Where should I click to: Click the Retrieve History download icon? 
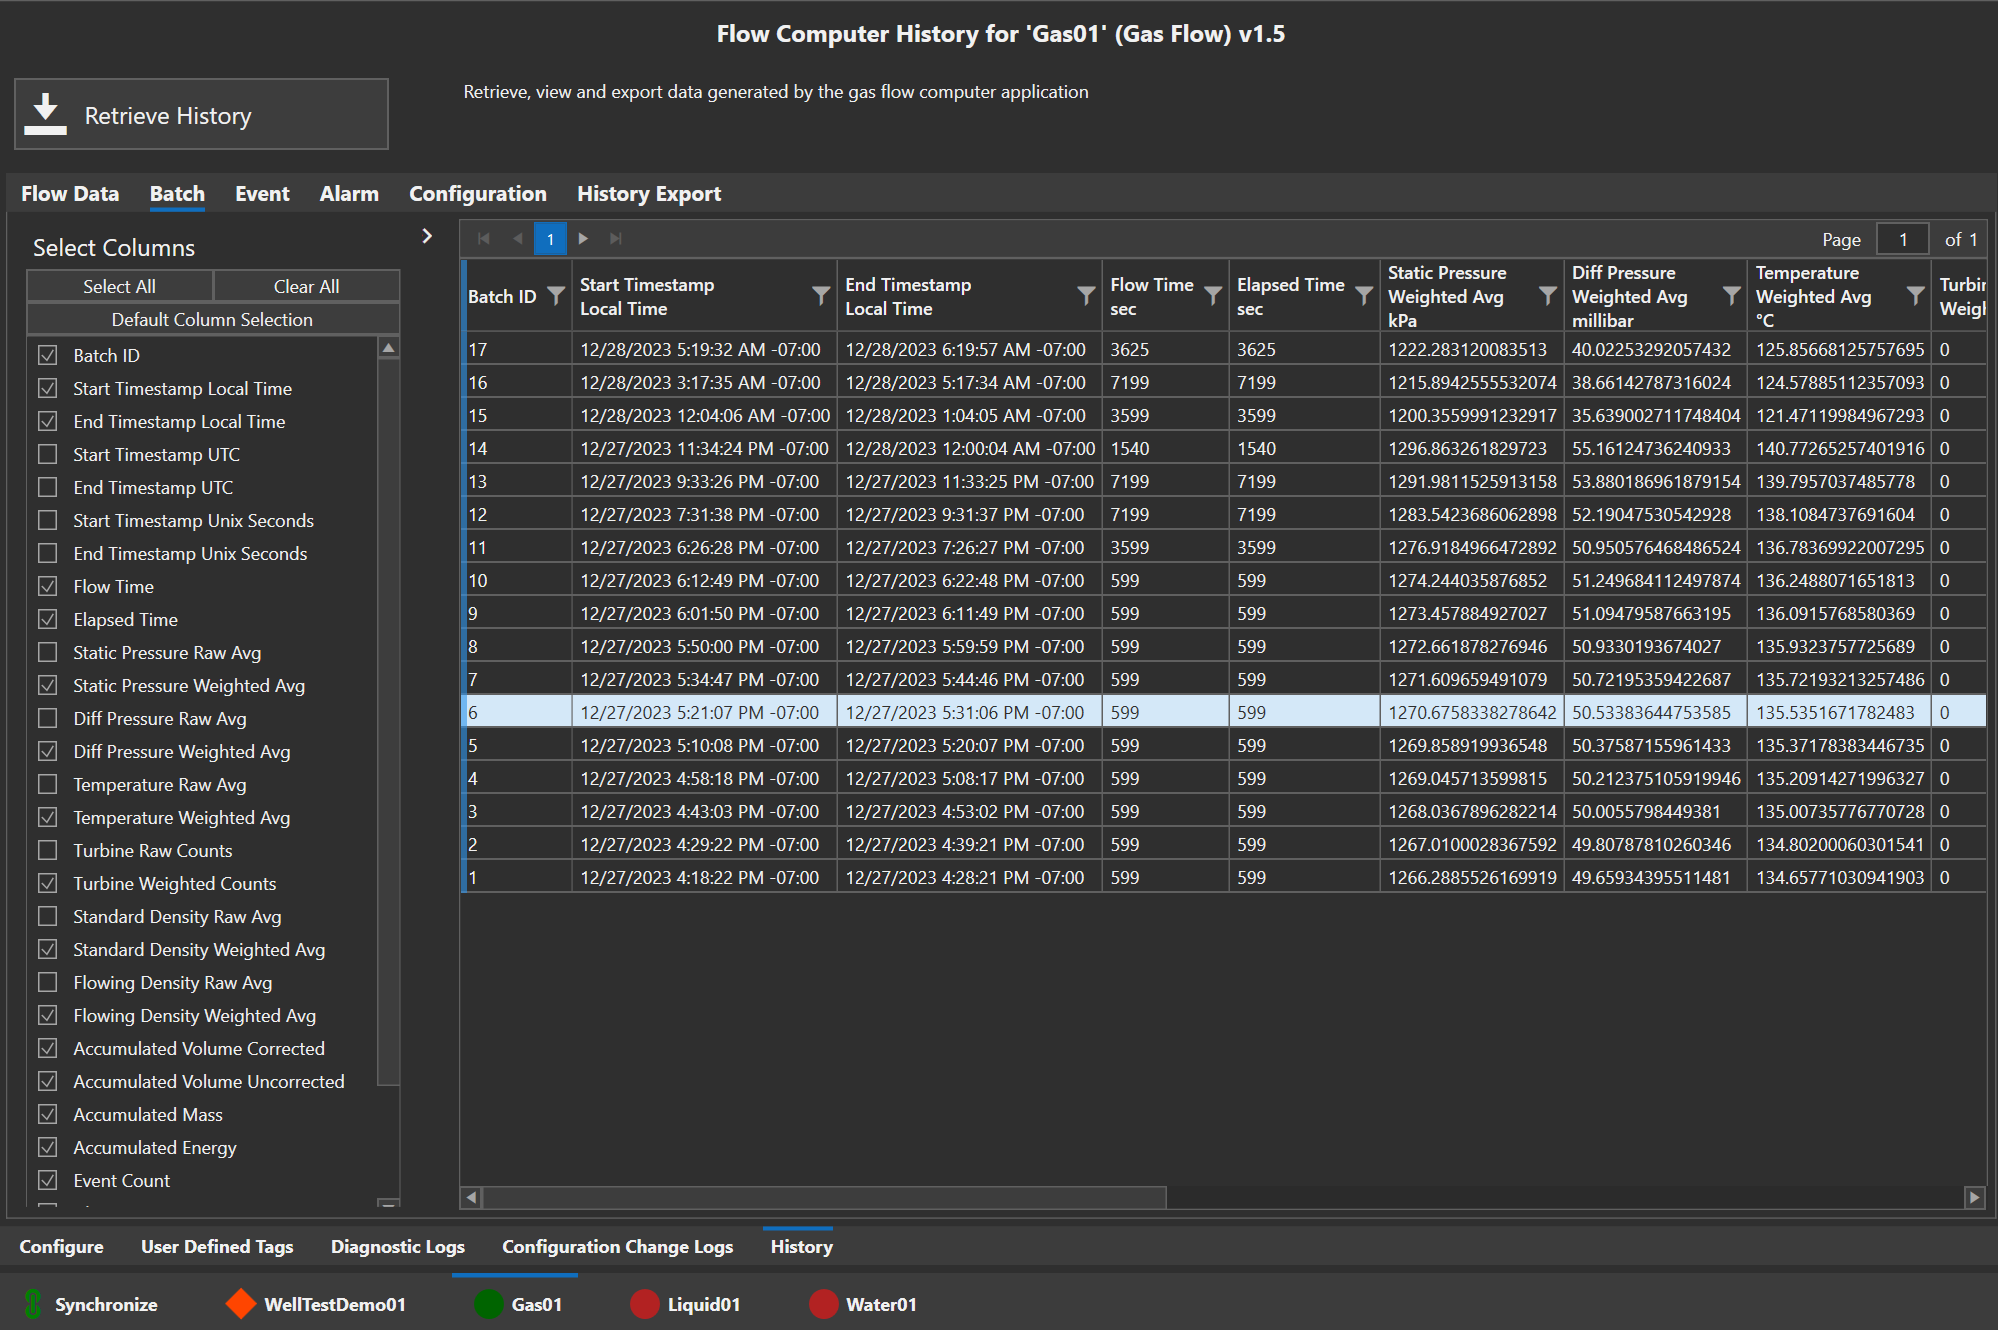[45, 114]
